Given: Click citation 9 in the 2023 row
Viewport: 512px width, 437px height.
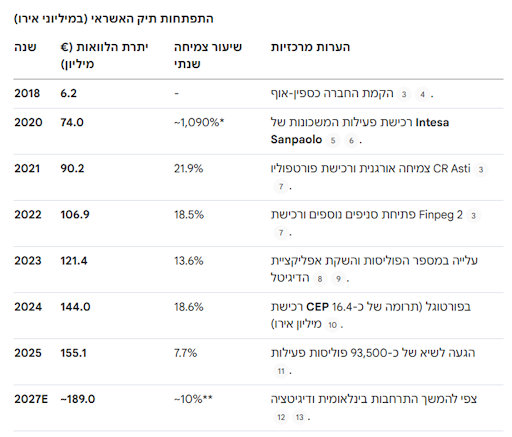Looking at the screenshot, I should pyautogui.click(x=338, y=279).
